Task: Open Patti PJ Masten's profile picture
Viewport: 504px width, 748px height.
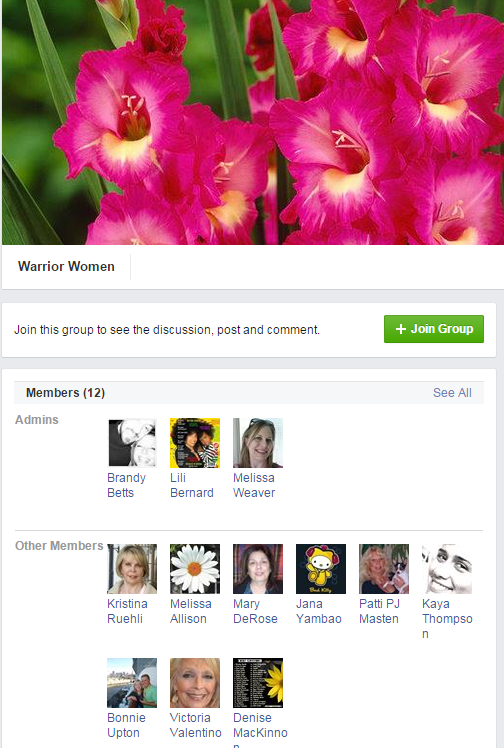Action: [384, 569]
